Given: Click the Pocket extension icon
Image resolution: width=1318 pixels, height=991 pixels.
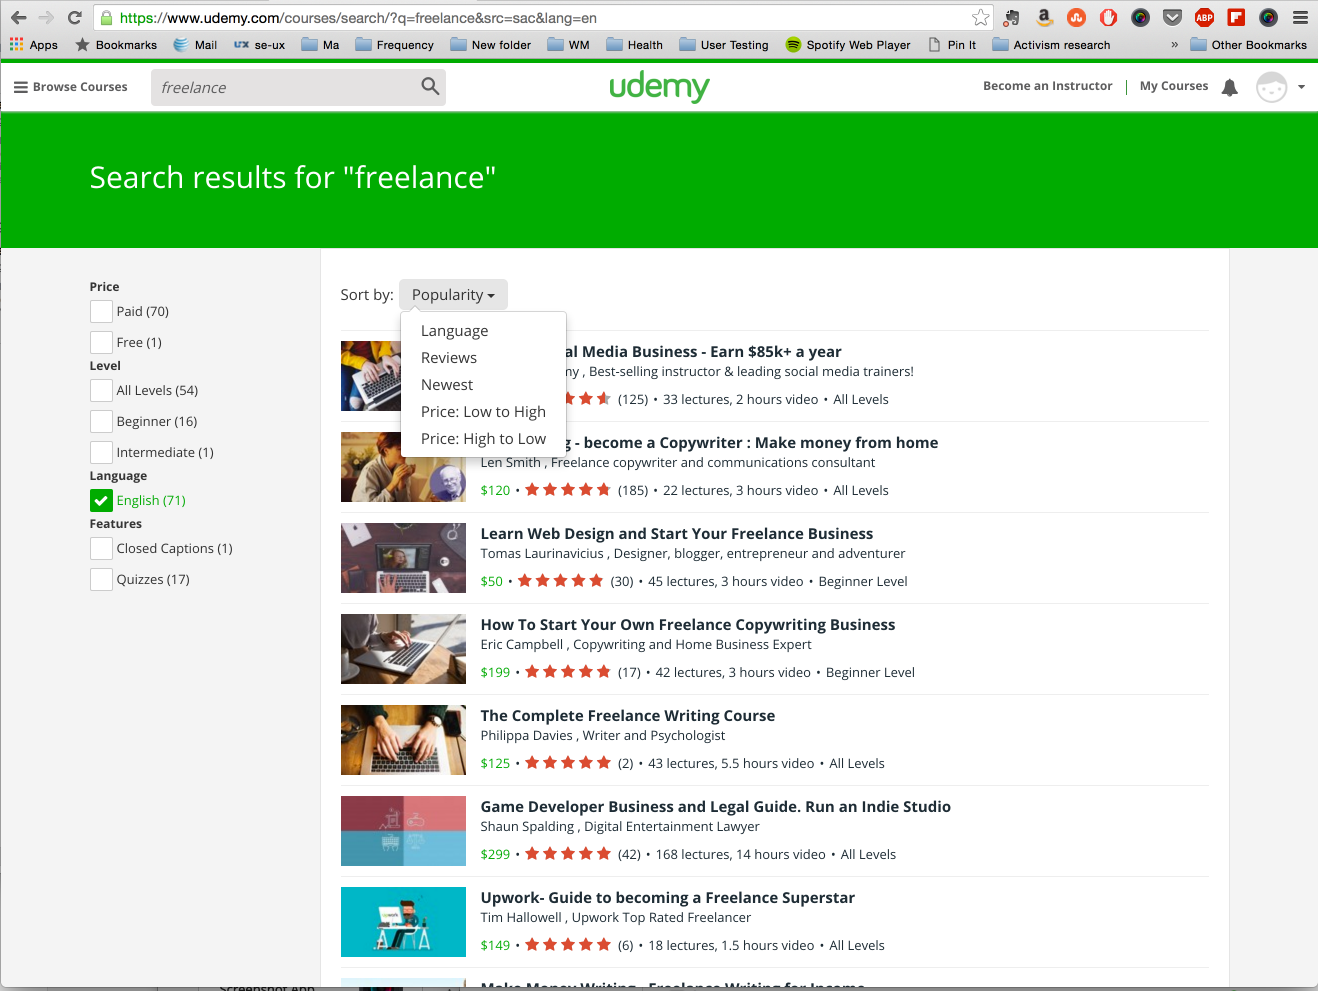Looking at the screenshot, I should [x=1173, y=17].
